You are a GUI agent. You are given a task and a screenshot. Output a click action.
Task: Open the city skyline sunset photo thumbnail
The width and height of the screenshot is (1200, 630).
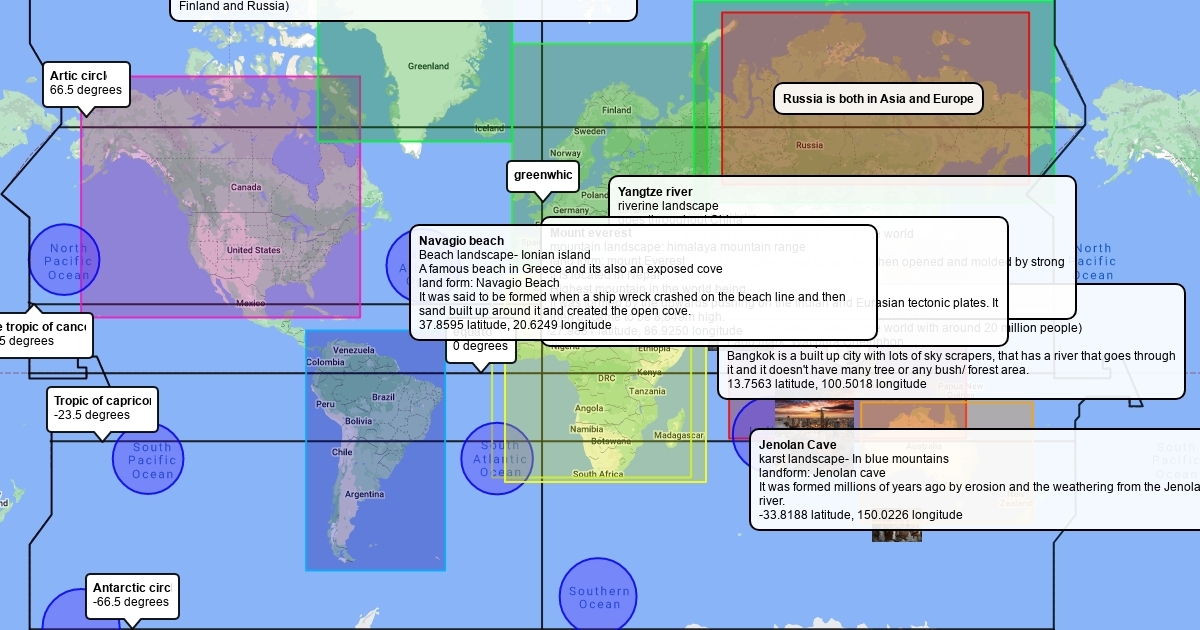(814, 413)
